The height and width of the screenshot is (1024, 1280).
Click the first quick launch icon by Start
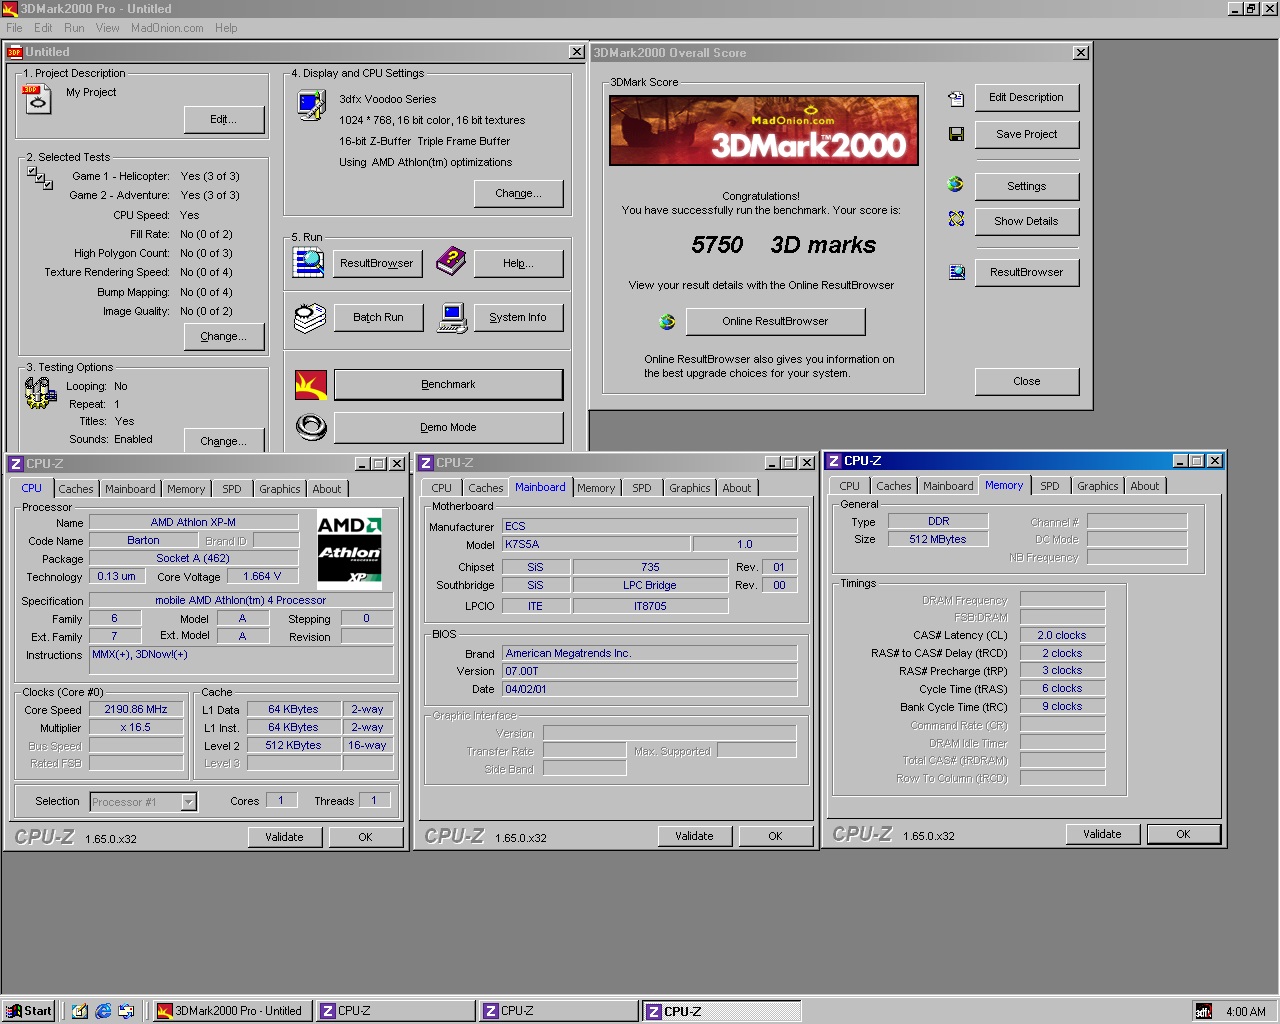tap(80, 1011)
